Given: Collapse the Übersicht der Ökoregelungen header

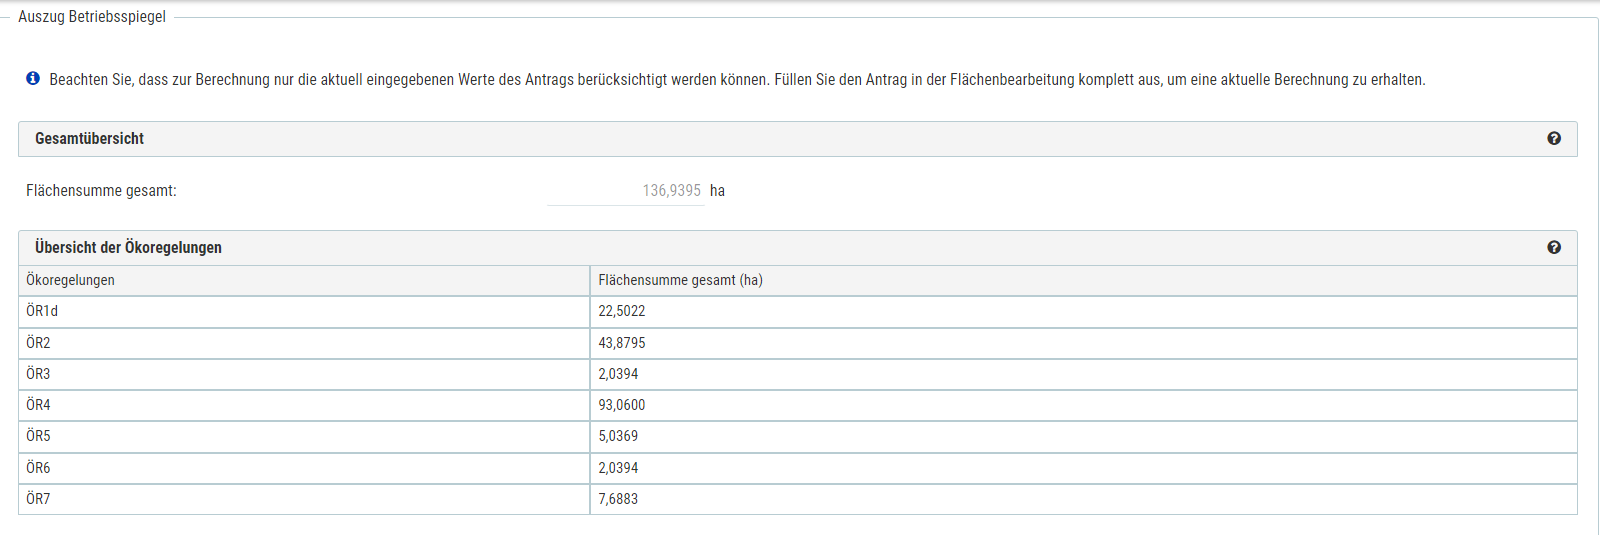Looking at the screenshot, I should point(128,248).
